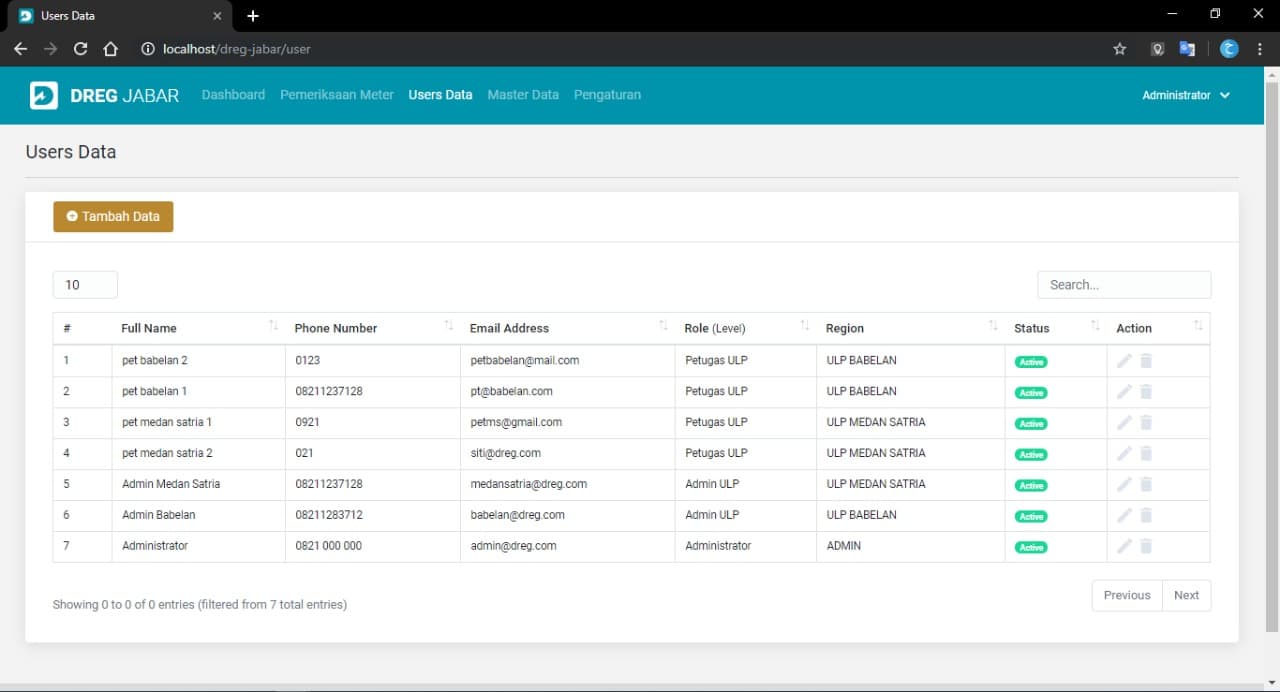The image size is (1280, 692).
Task: Delete trash icon for pet medan satria 2
Action: pos(1146,454)
